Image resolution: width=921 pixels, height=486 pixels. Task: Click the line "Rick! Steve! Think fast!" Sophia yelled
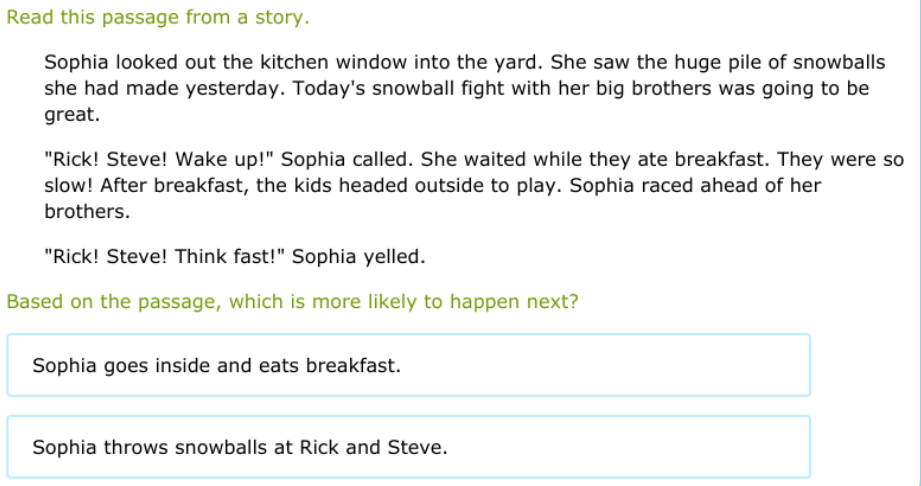click(x=235, y=257)
